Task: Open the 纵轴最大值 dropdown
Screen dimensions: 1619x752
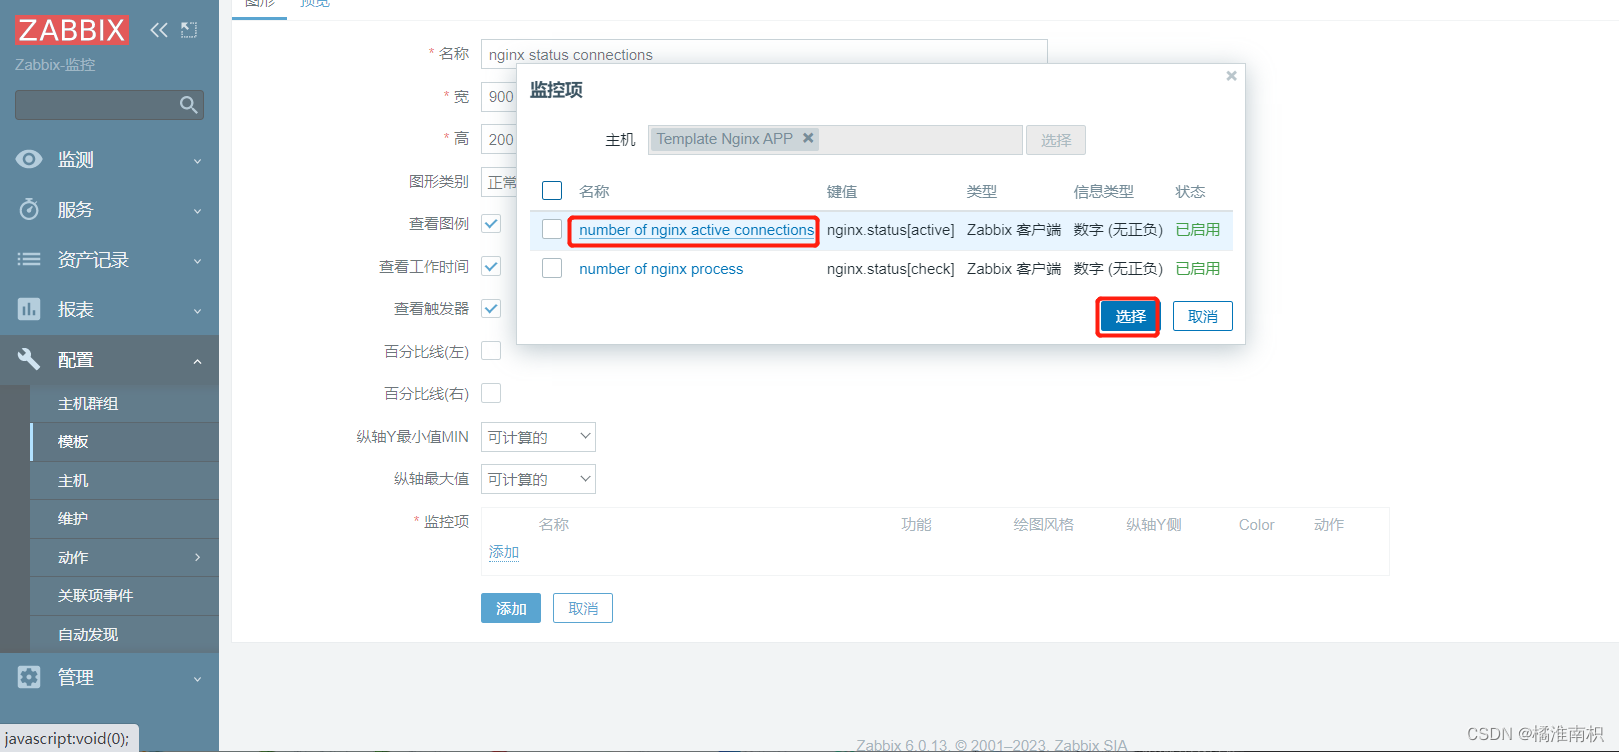Action: point(538,479)
